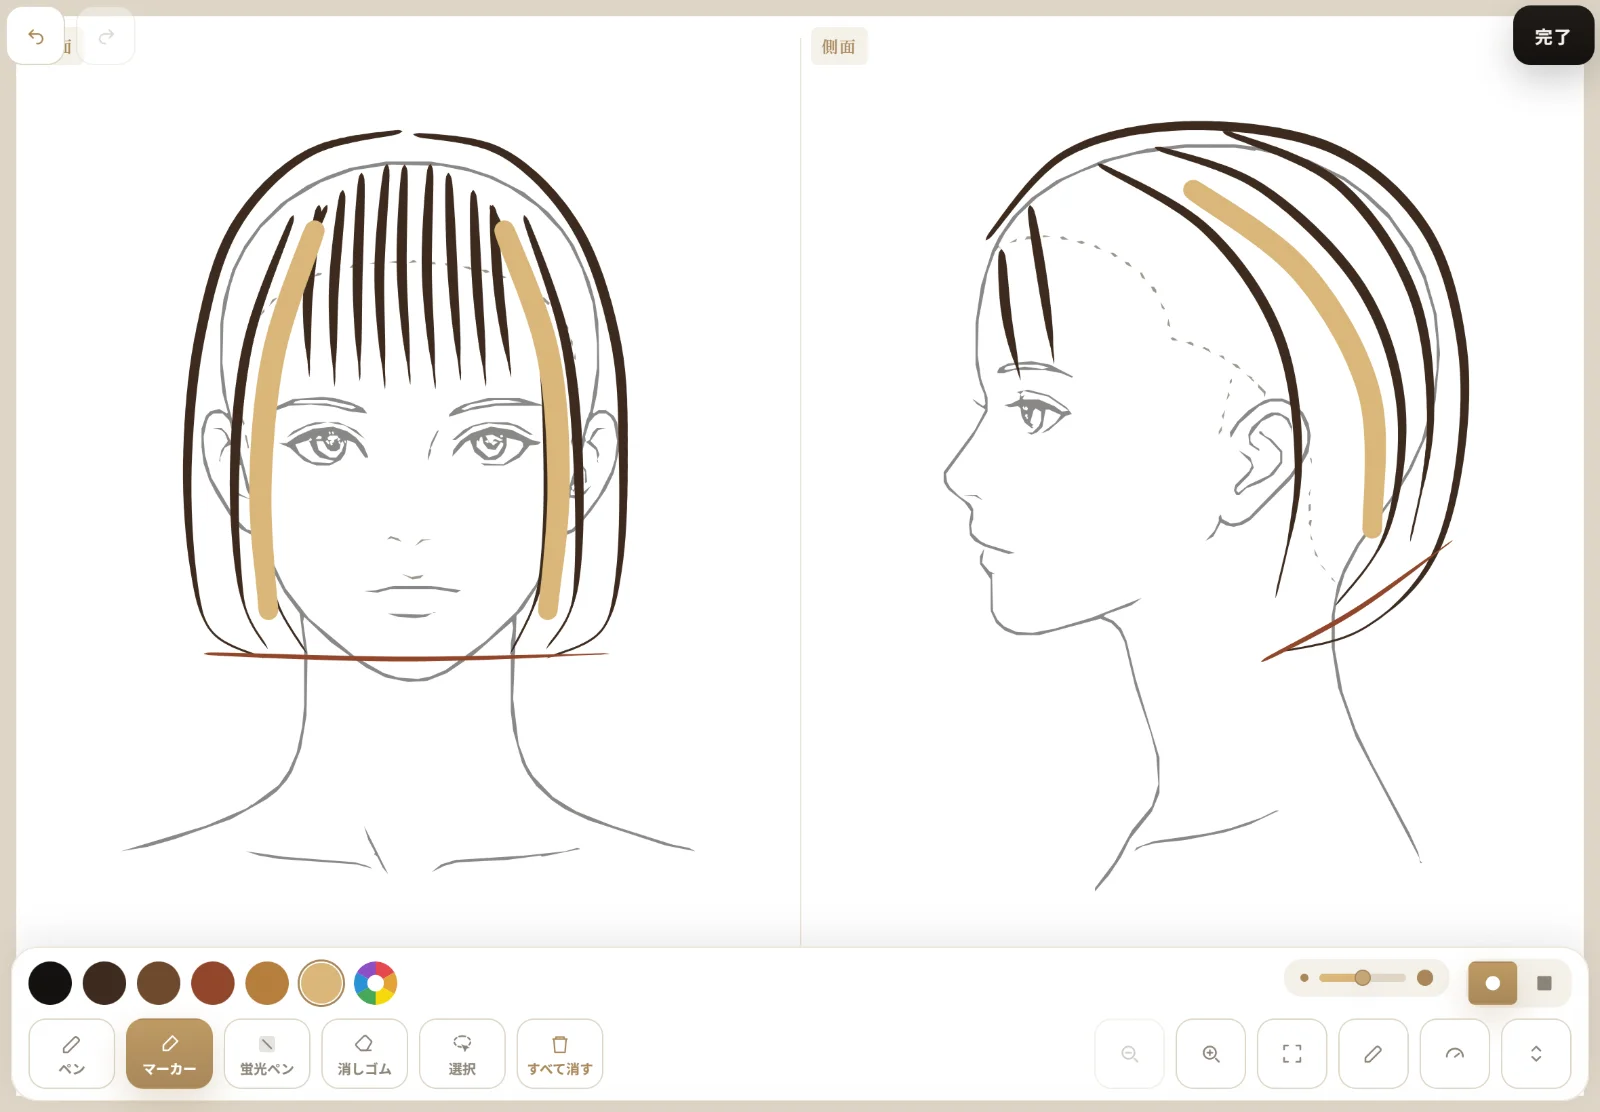Adjust the brush size slider handle
This screenshot has height=1112, width=1600.
click(x=1362, y=978)
